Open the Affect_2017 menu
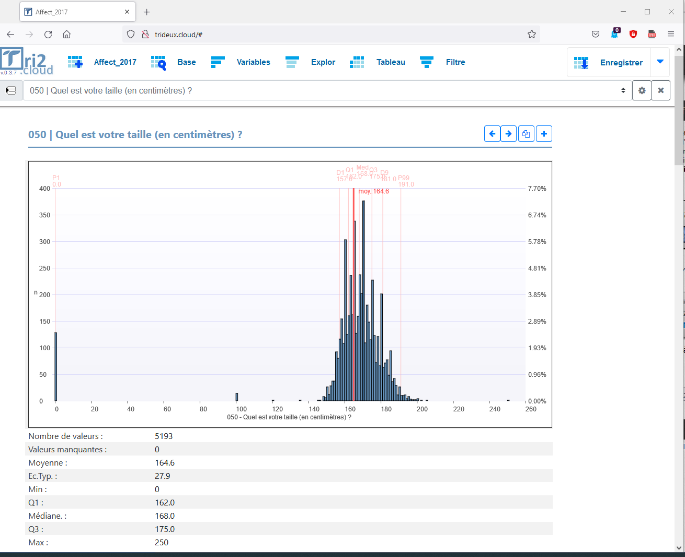685x557 pixels. click(x=115, y=62)
